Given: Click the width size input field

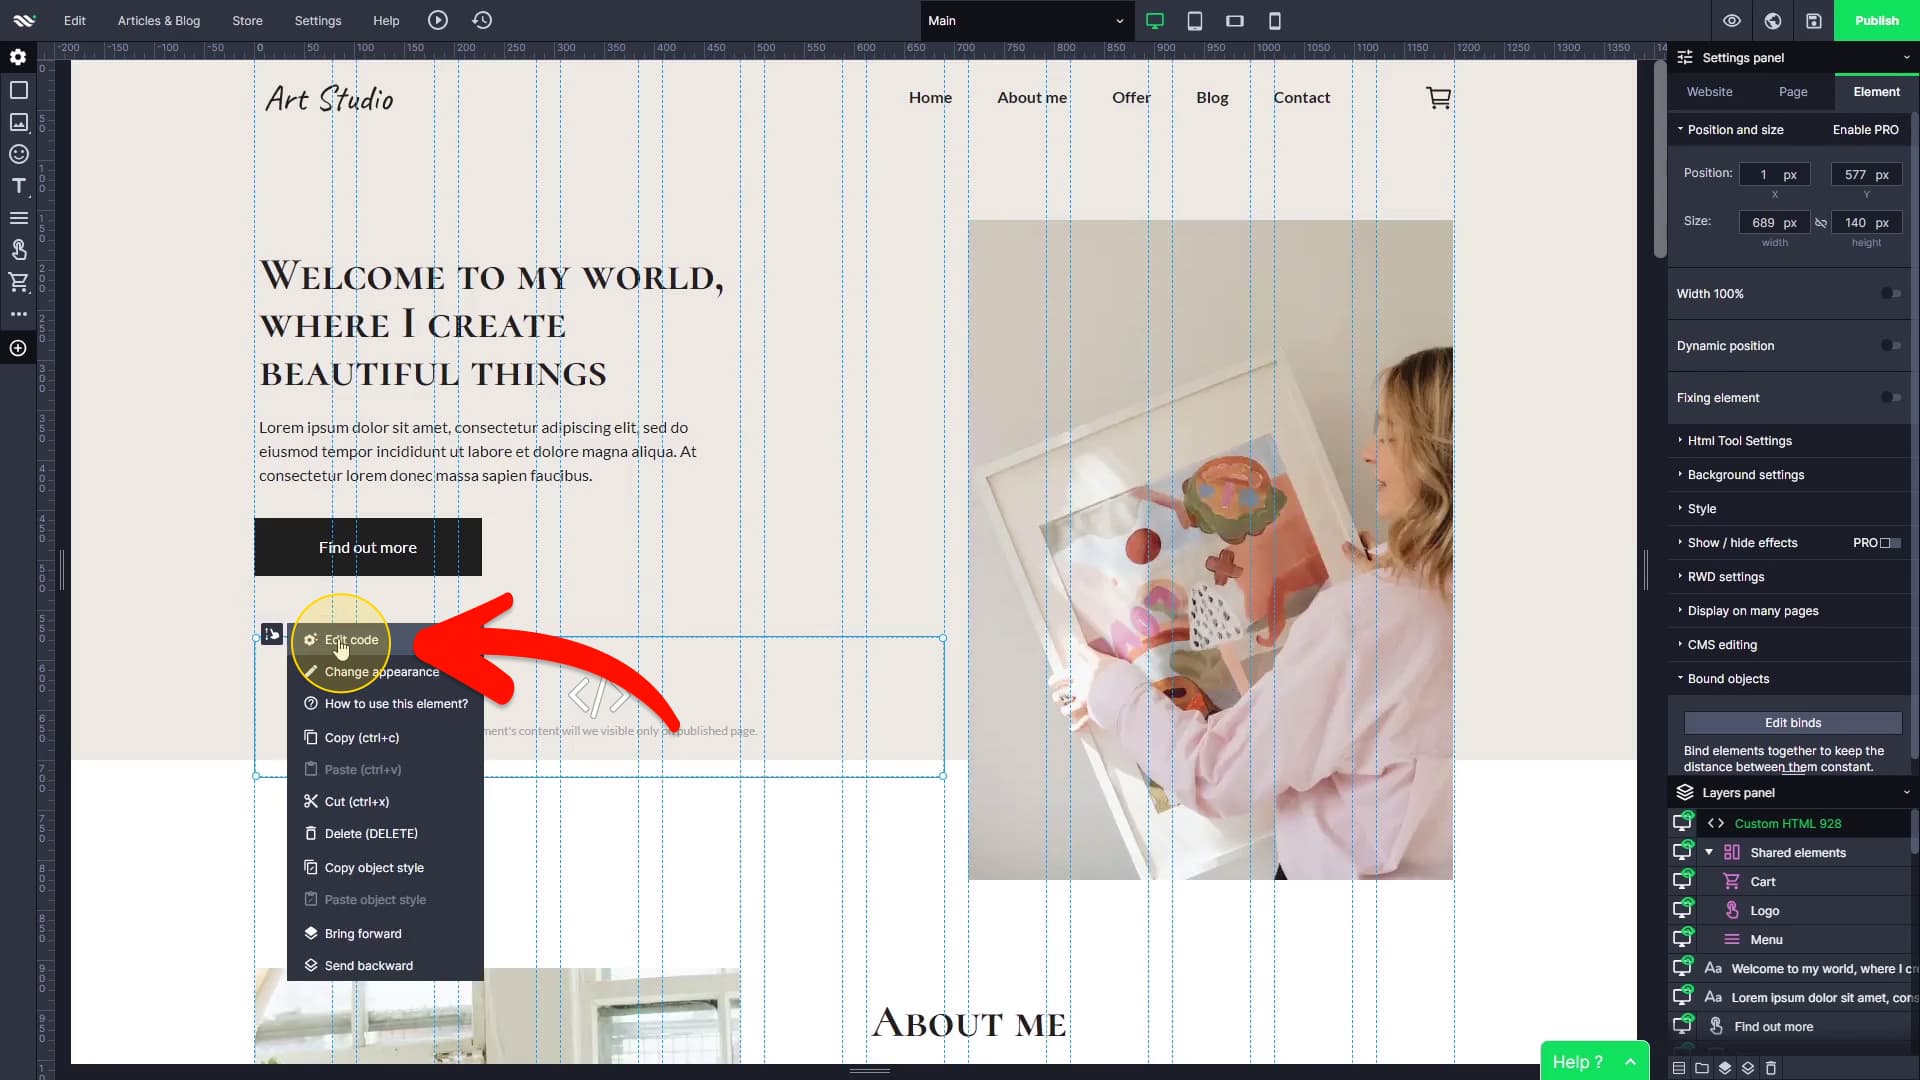Looking at the screenshot, I should click(1774, 223).
